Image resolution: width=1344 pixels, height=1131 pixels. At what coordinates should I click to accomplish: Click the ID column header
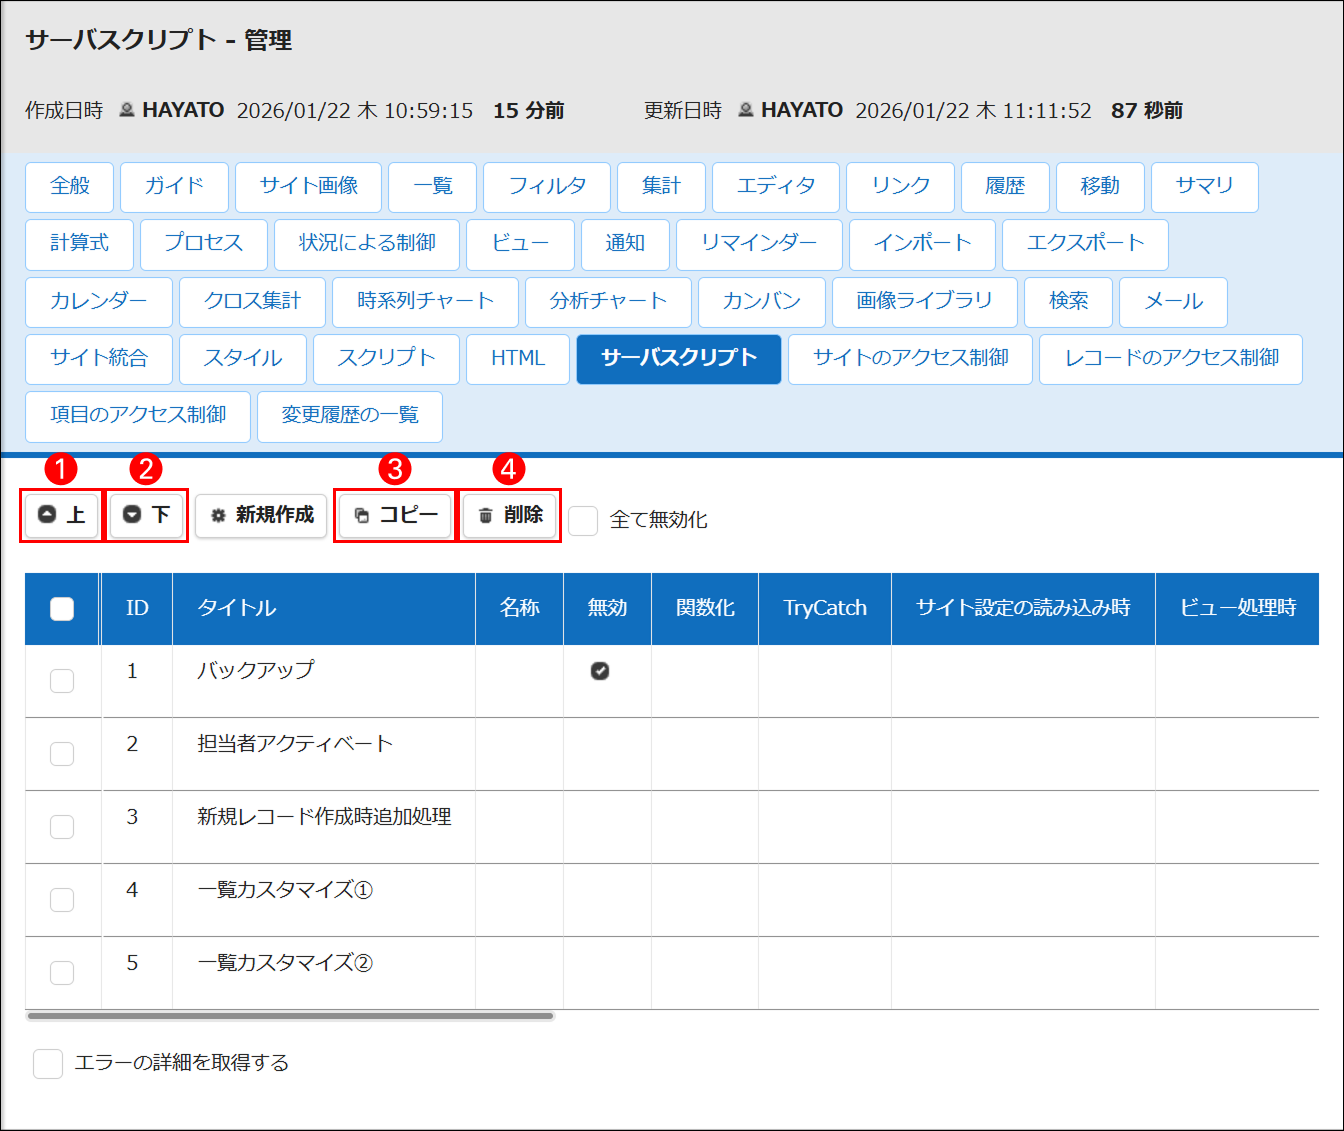137,608
